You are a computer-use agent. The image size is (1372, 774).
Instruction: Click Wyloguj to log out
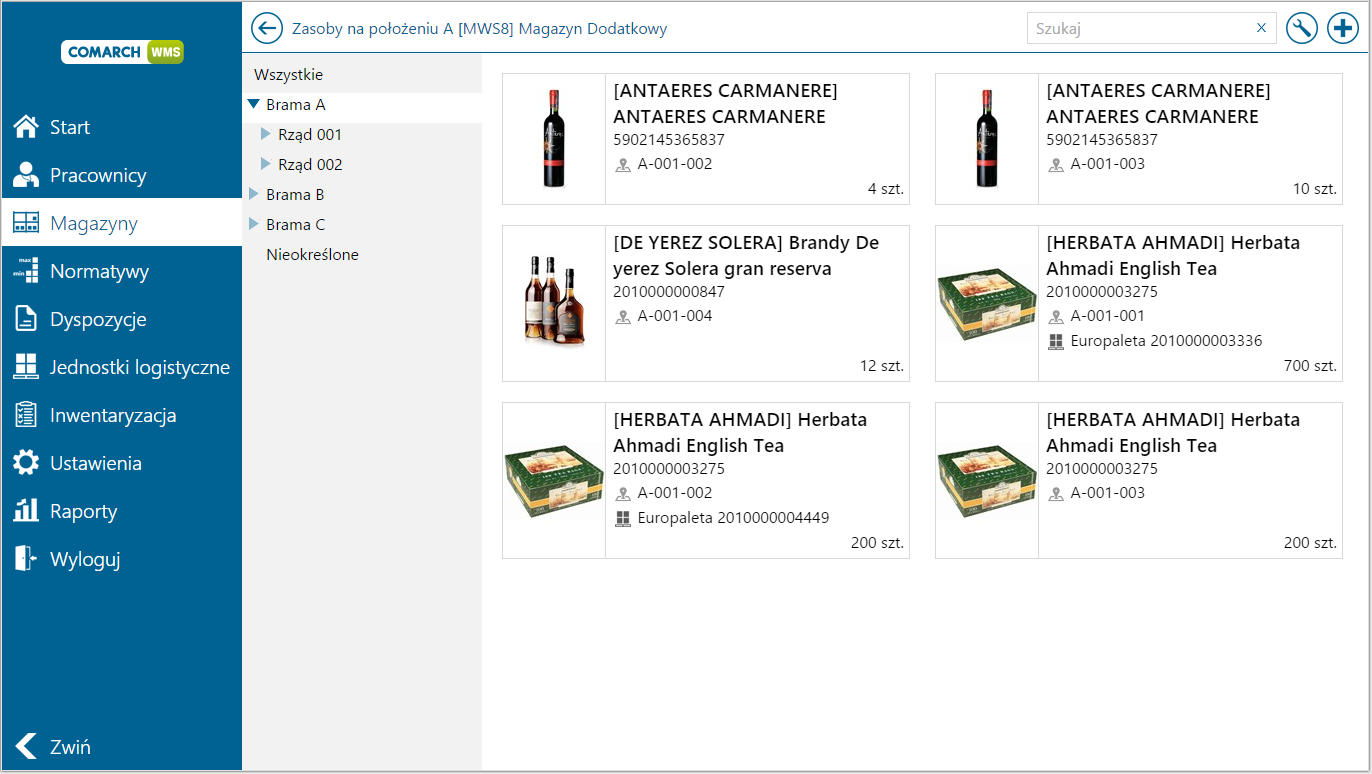[x=122, y=559]
